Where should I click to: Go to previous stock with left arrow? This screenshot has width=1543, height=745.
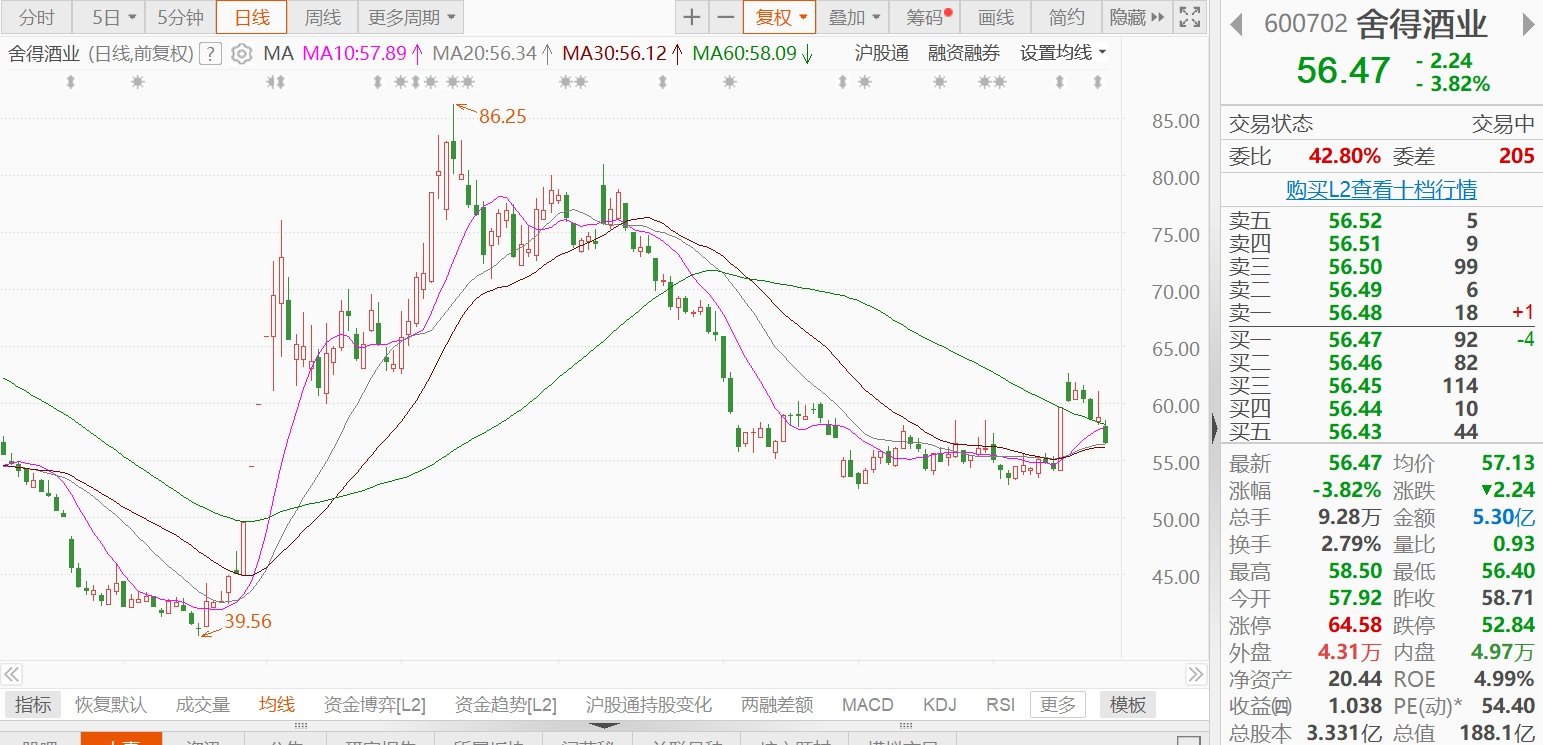1237,23
